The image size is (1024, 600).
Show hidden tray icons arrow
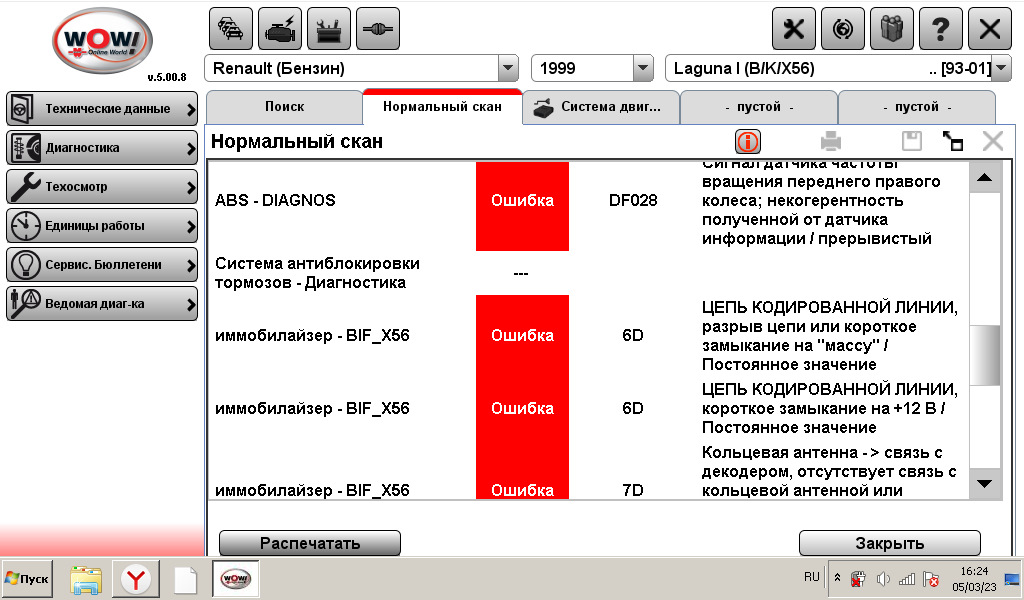click(837, 578)
